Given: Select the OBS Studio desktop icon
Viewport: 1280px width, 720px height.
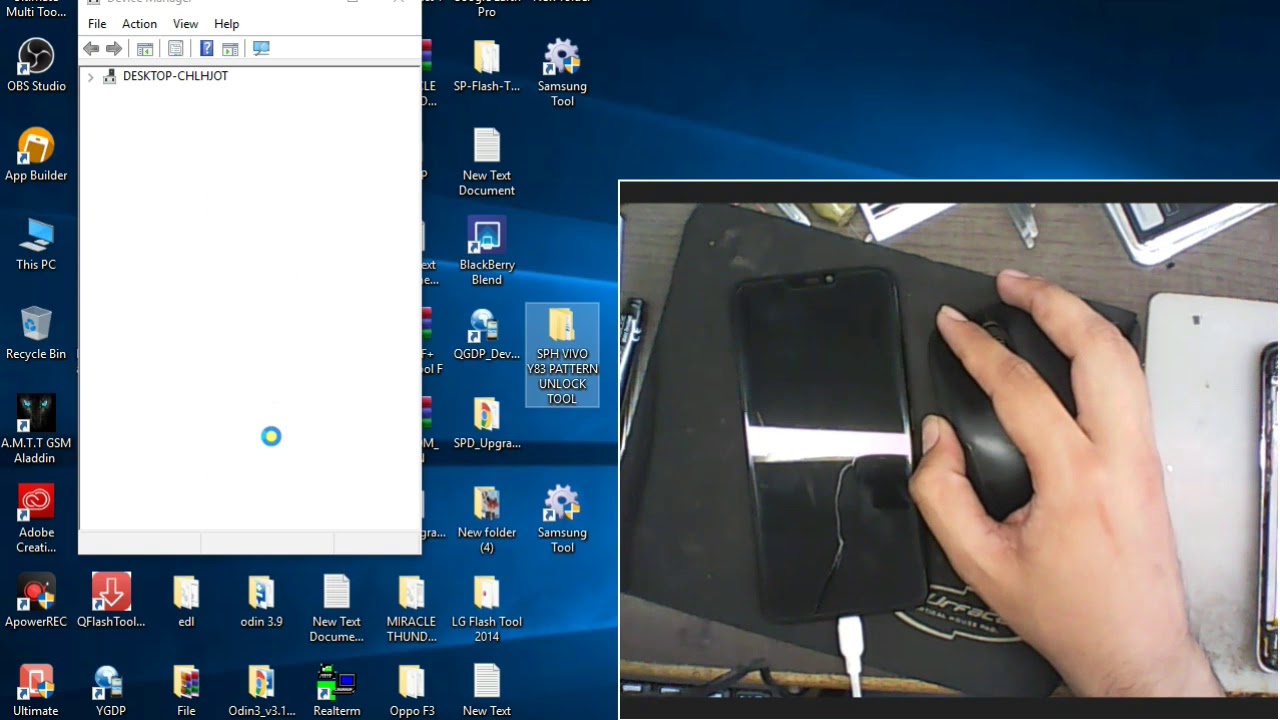Looking at the screenshot, I should [36, 65].
